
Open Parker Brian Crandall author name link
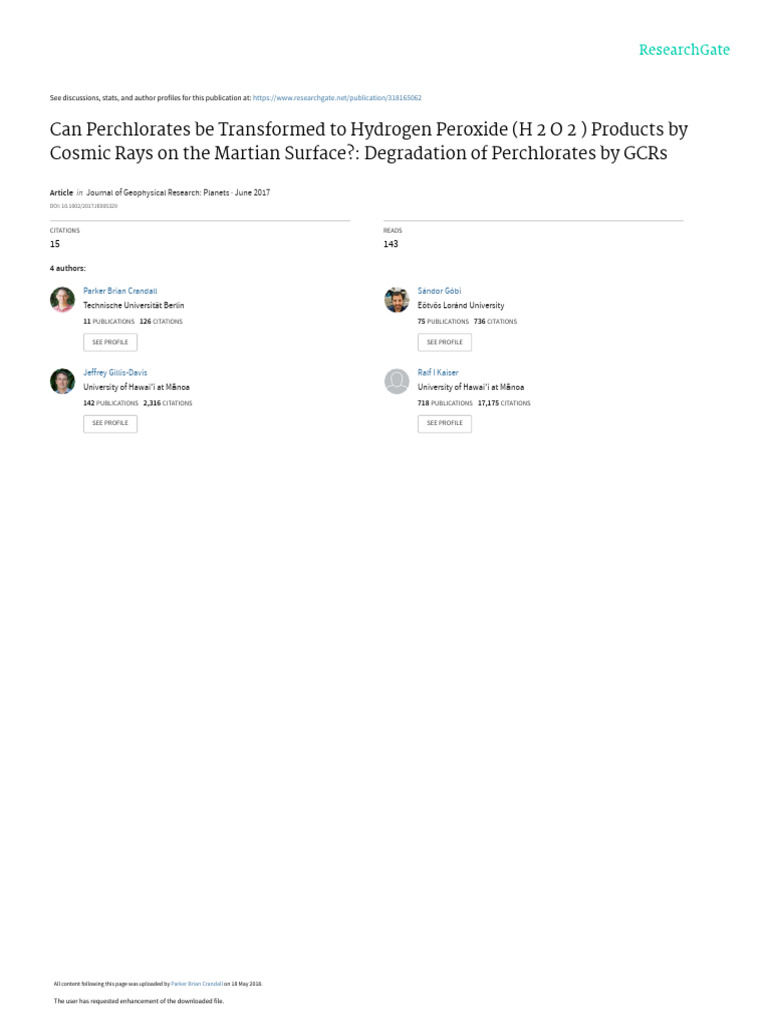tap(121, 290)
